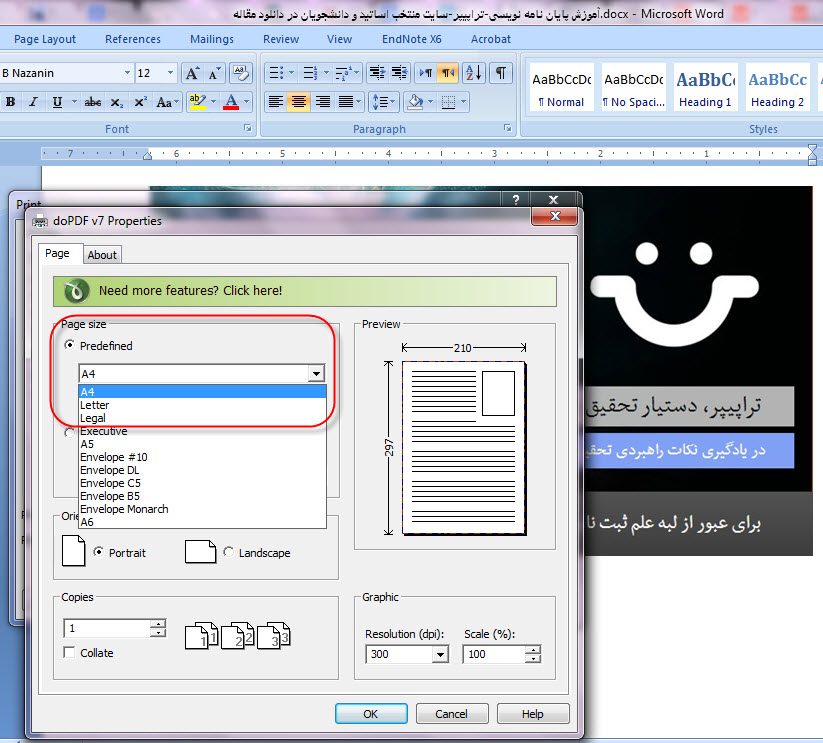The height and width of the screenshot is (743, 823).
Task: Center align the paragraph
Action: pyautogui.click(x=299, y=102)
